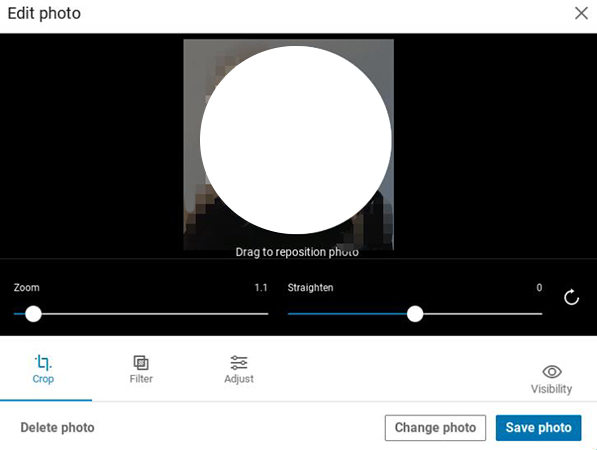Image resolution: width=597 pixels, height=450 pixels.
Task: Click Delete photo
Action: pyautogui.click(x=57, y=428)
